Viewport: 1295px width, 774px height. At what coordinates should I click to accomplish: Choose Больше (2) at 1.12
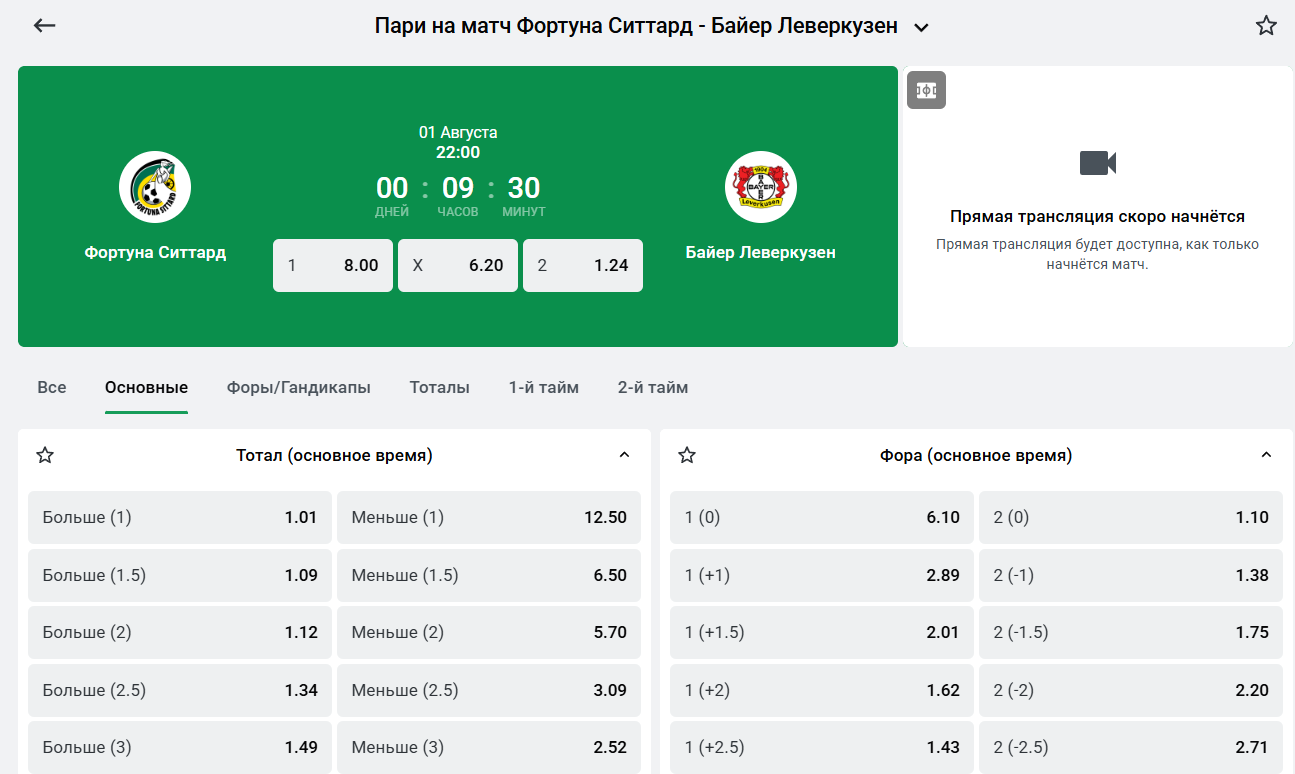(180, 632)
